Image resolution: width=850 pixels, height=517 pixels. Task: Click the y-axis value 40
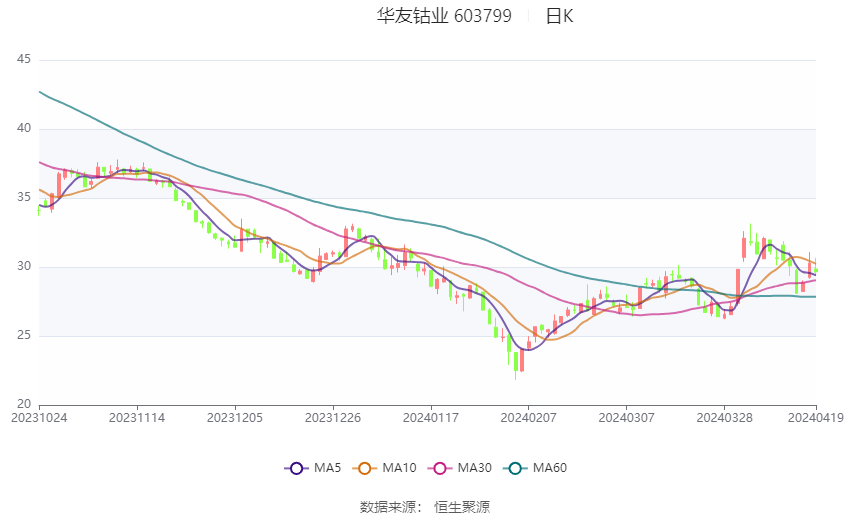pos(24,128)
